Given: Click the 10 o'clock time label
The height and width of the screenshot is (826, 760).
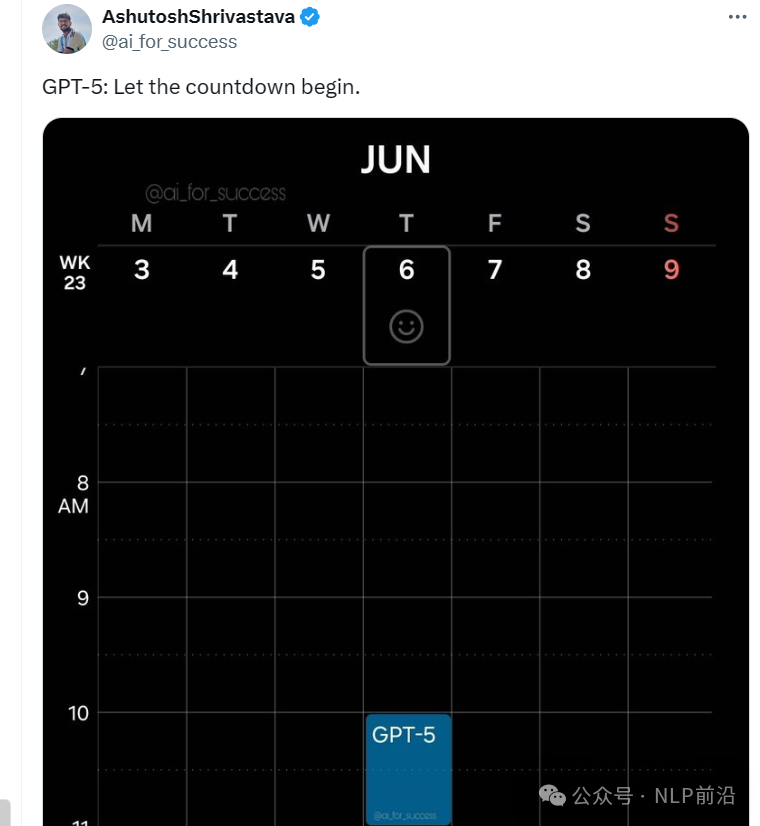Looking at the screenshot, I should 78,713.
